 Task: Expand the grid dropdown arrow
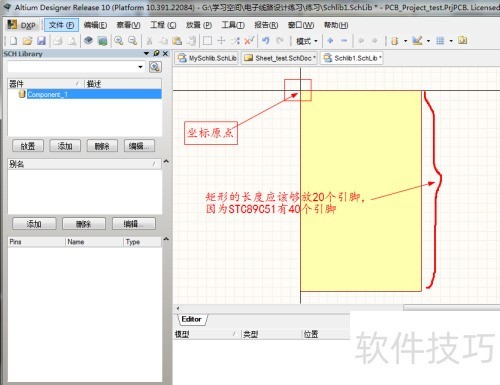[x=451, y=41]
